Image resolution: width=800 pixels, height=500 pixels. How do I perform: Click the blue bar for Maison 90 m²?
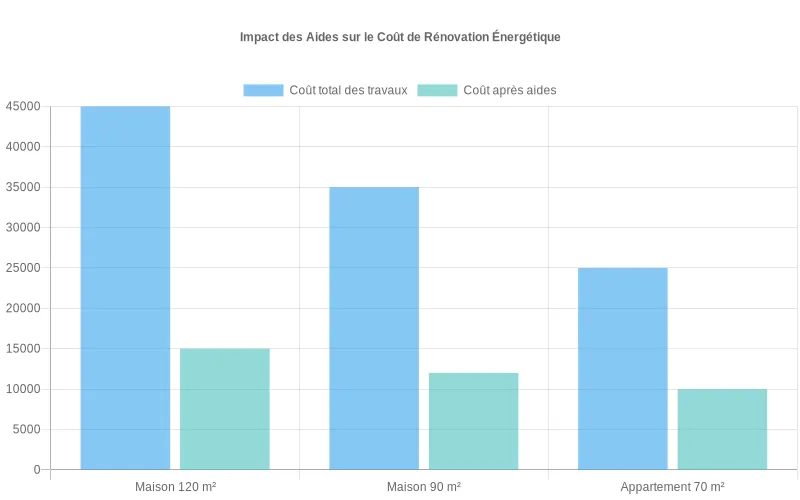[374, 328]
